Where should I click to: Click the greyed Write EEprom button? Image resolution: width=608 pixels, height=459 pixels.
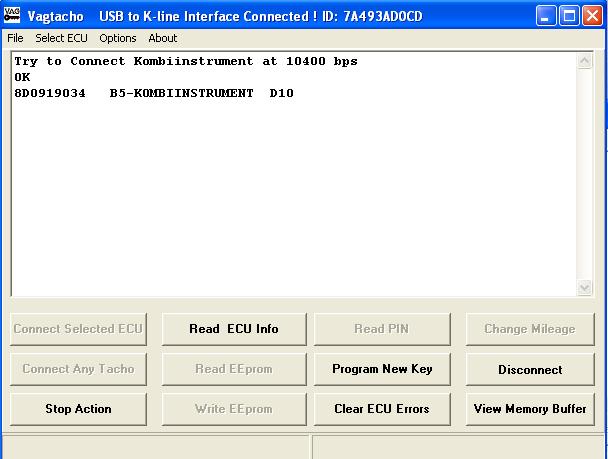pos(234,409)
